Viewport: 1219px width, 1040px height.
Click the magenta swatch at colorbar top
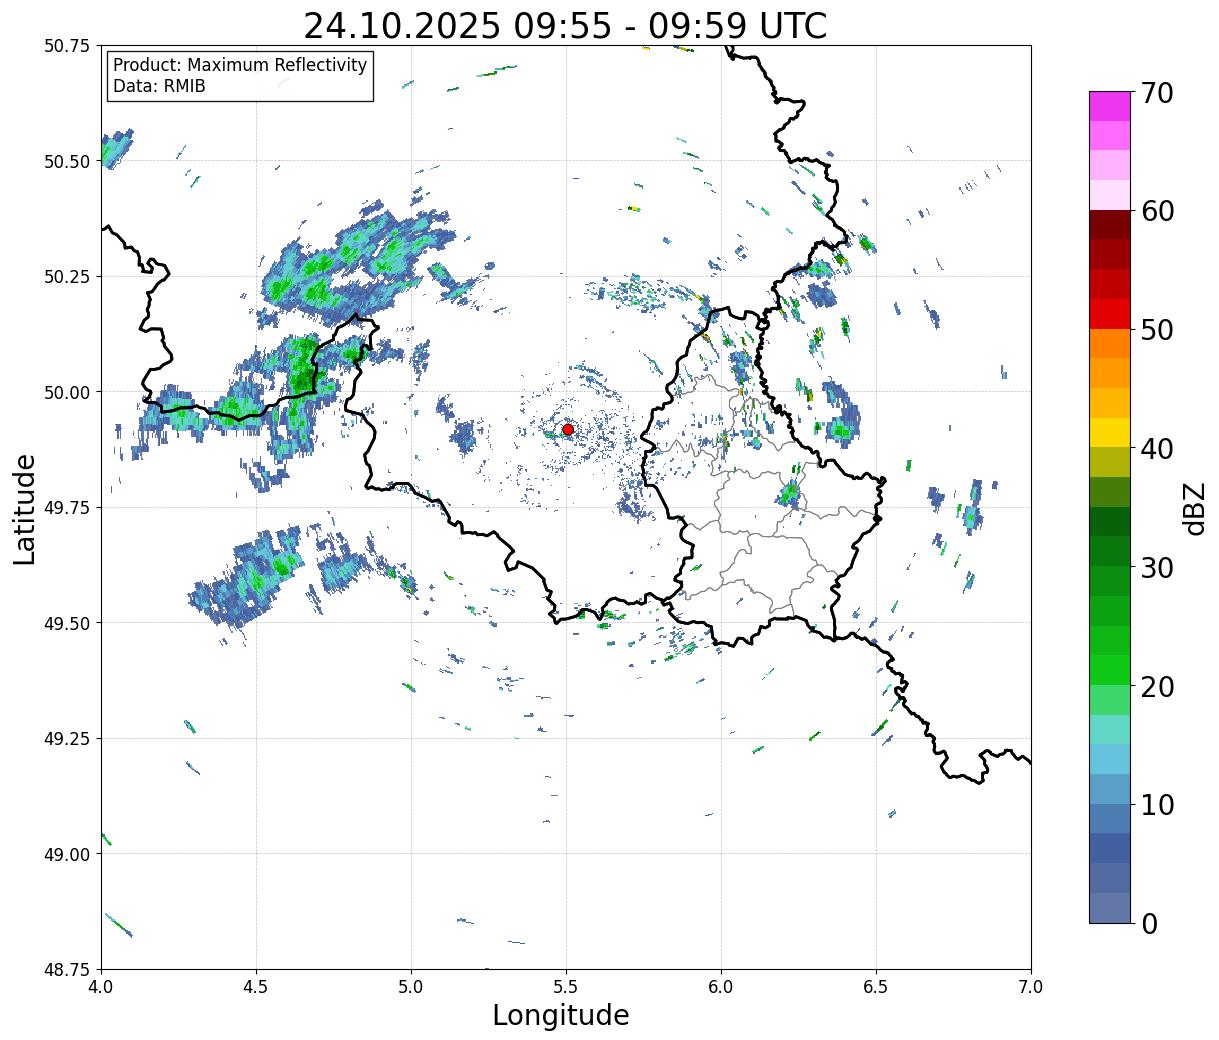[1110, 106]
